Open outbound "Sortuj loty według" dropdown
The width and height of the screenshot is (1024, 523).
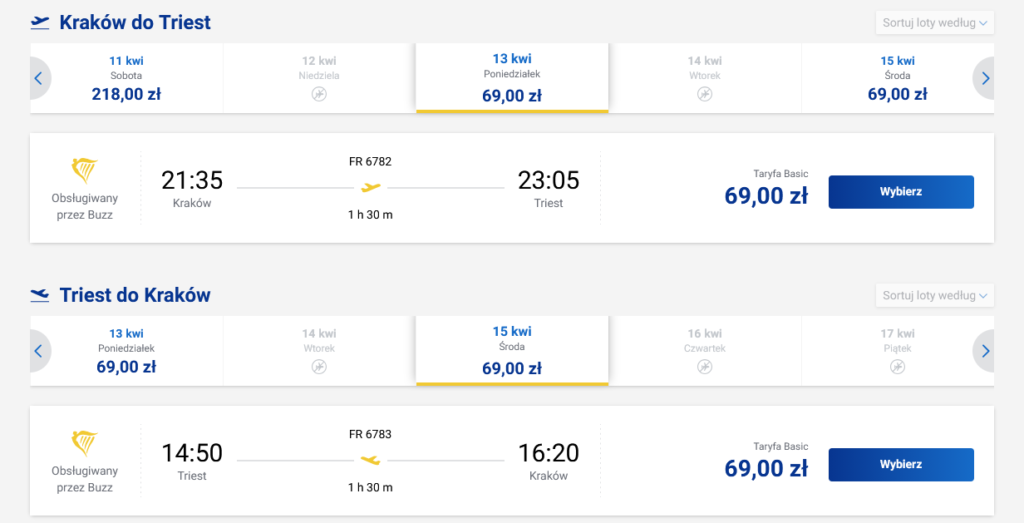click(935, 22)
